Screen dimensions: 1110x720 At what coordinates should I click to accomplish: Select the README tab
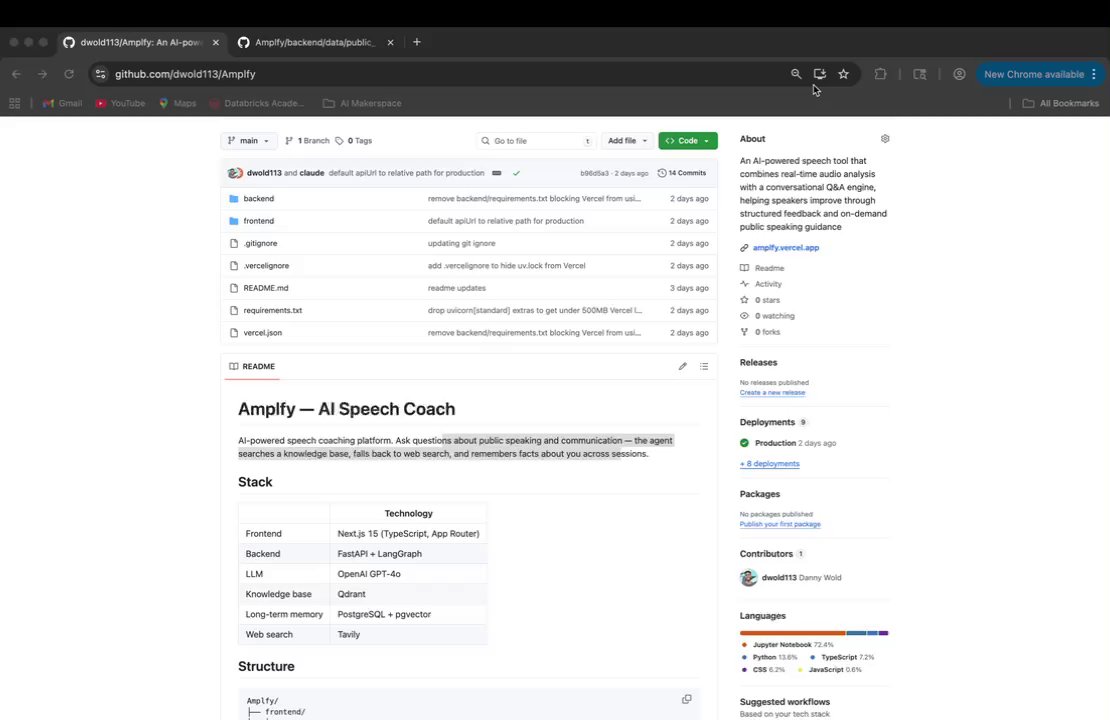252,366
